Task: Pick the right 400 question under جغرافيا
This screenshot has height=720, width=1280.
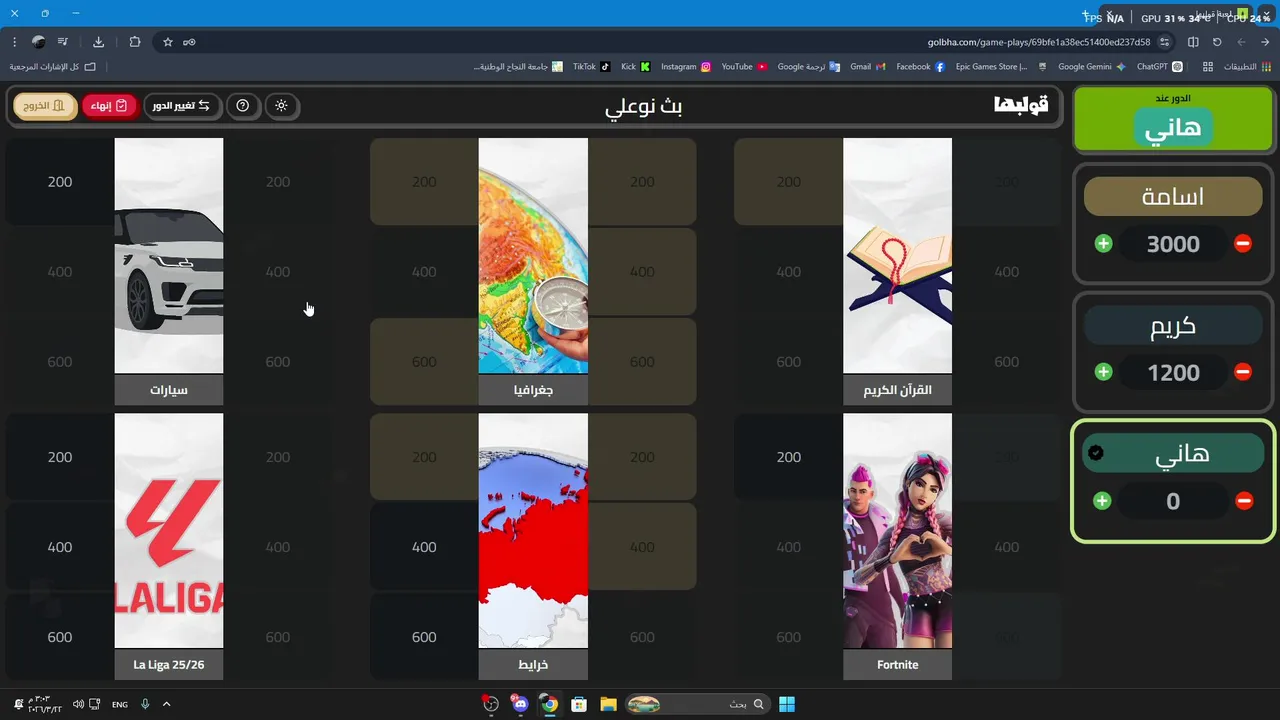Action: 642,272
